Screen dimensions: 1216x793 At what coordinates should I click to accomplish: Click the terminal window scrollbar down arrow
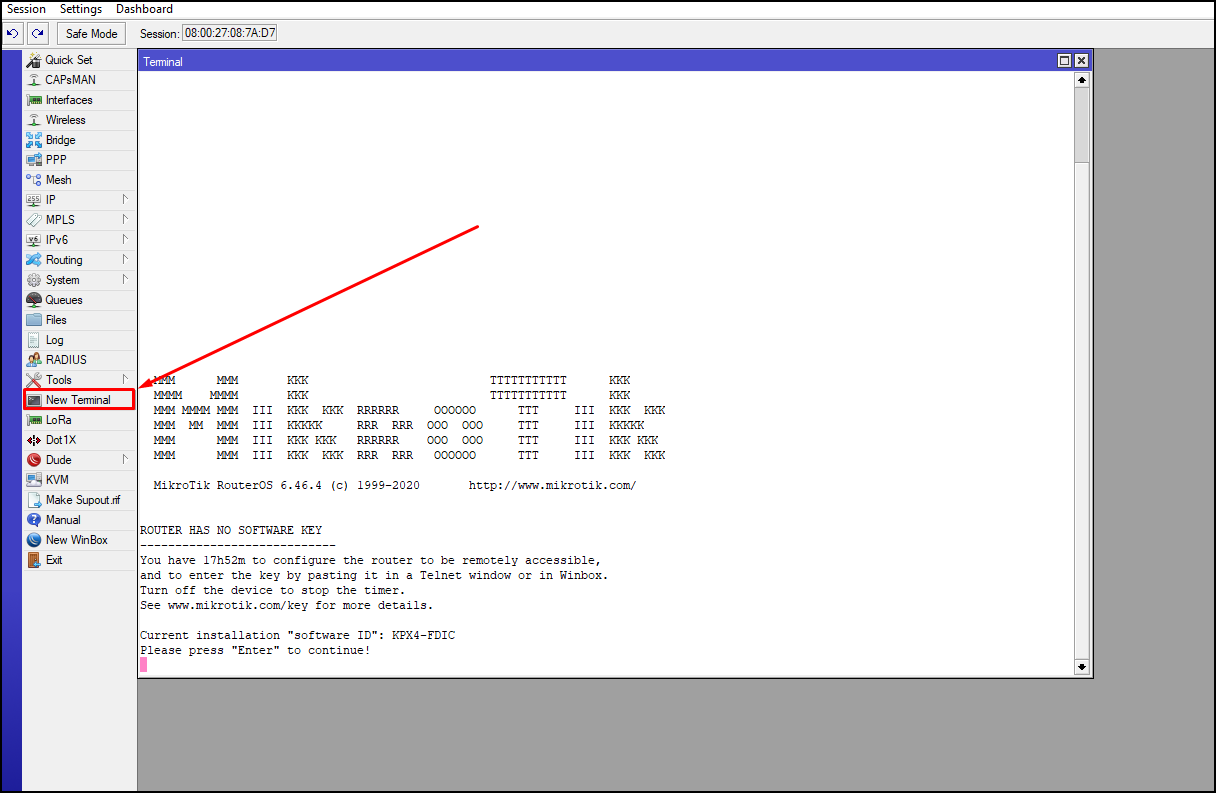click(x=1081, y=666)
